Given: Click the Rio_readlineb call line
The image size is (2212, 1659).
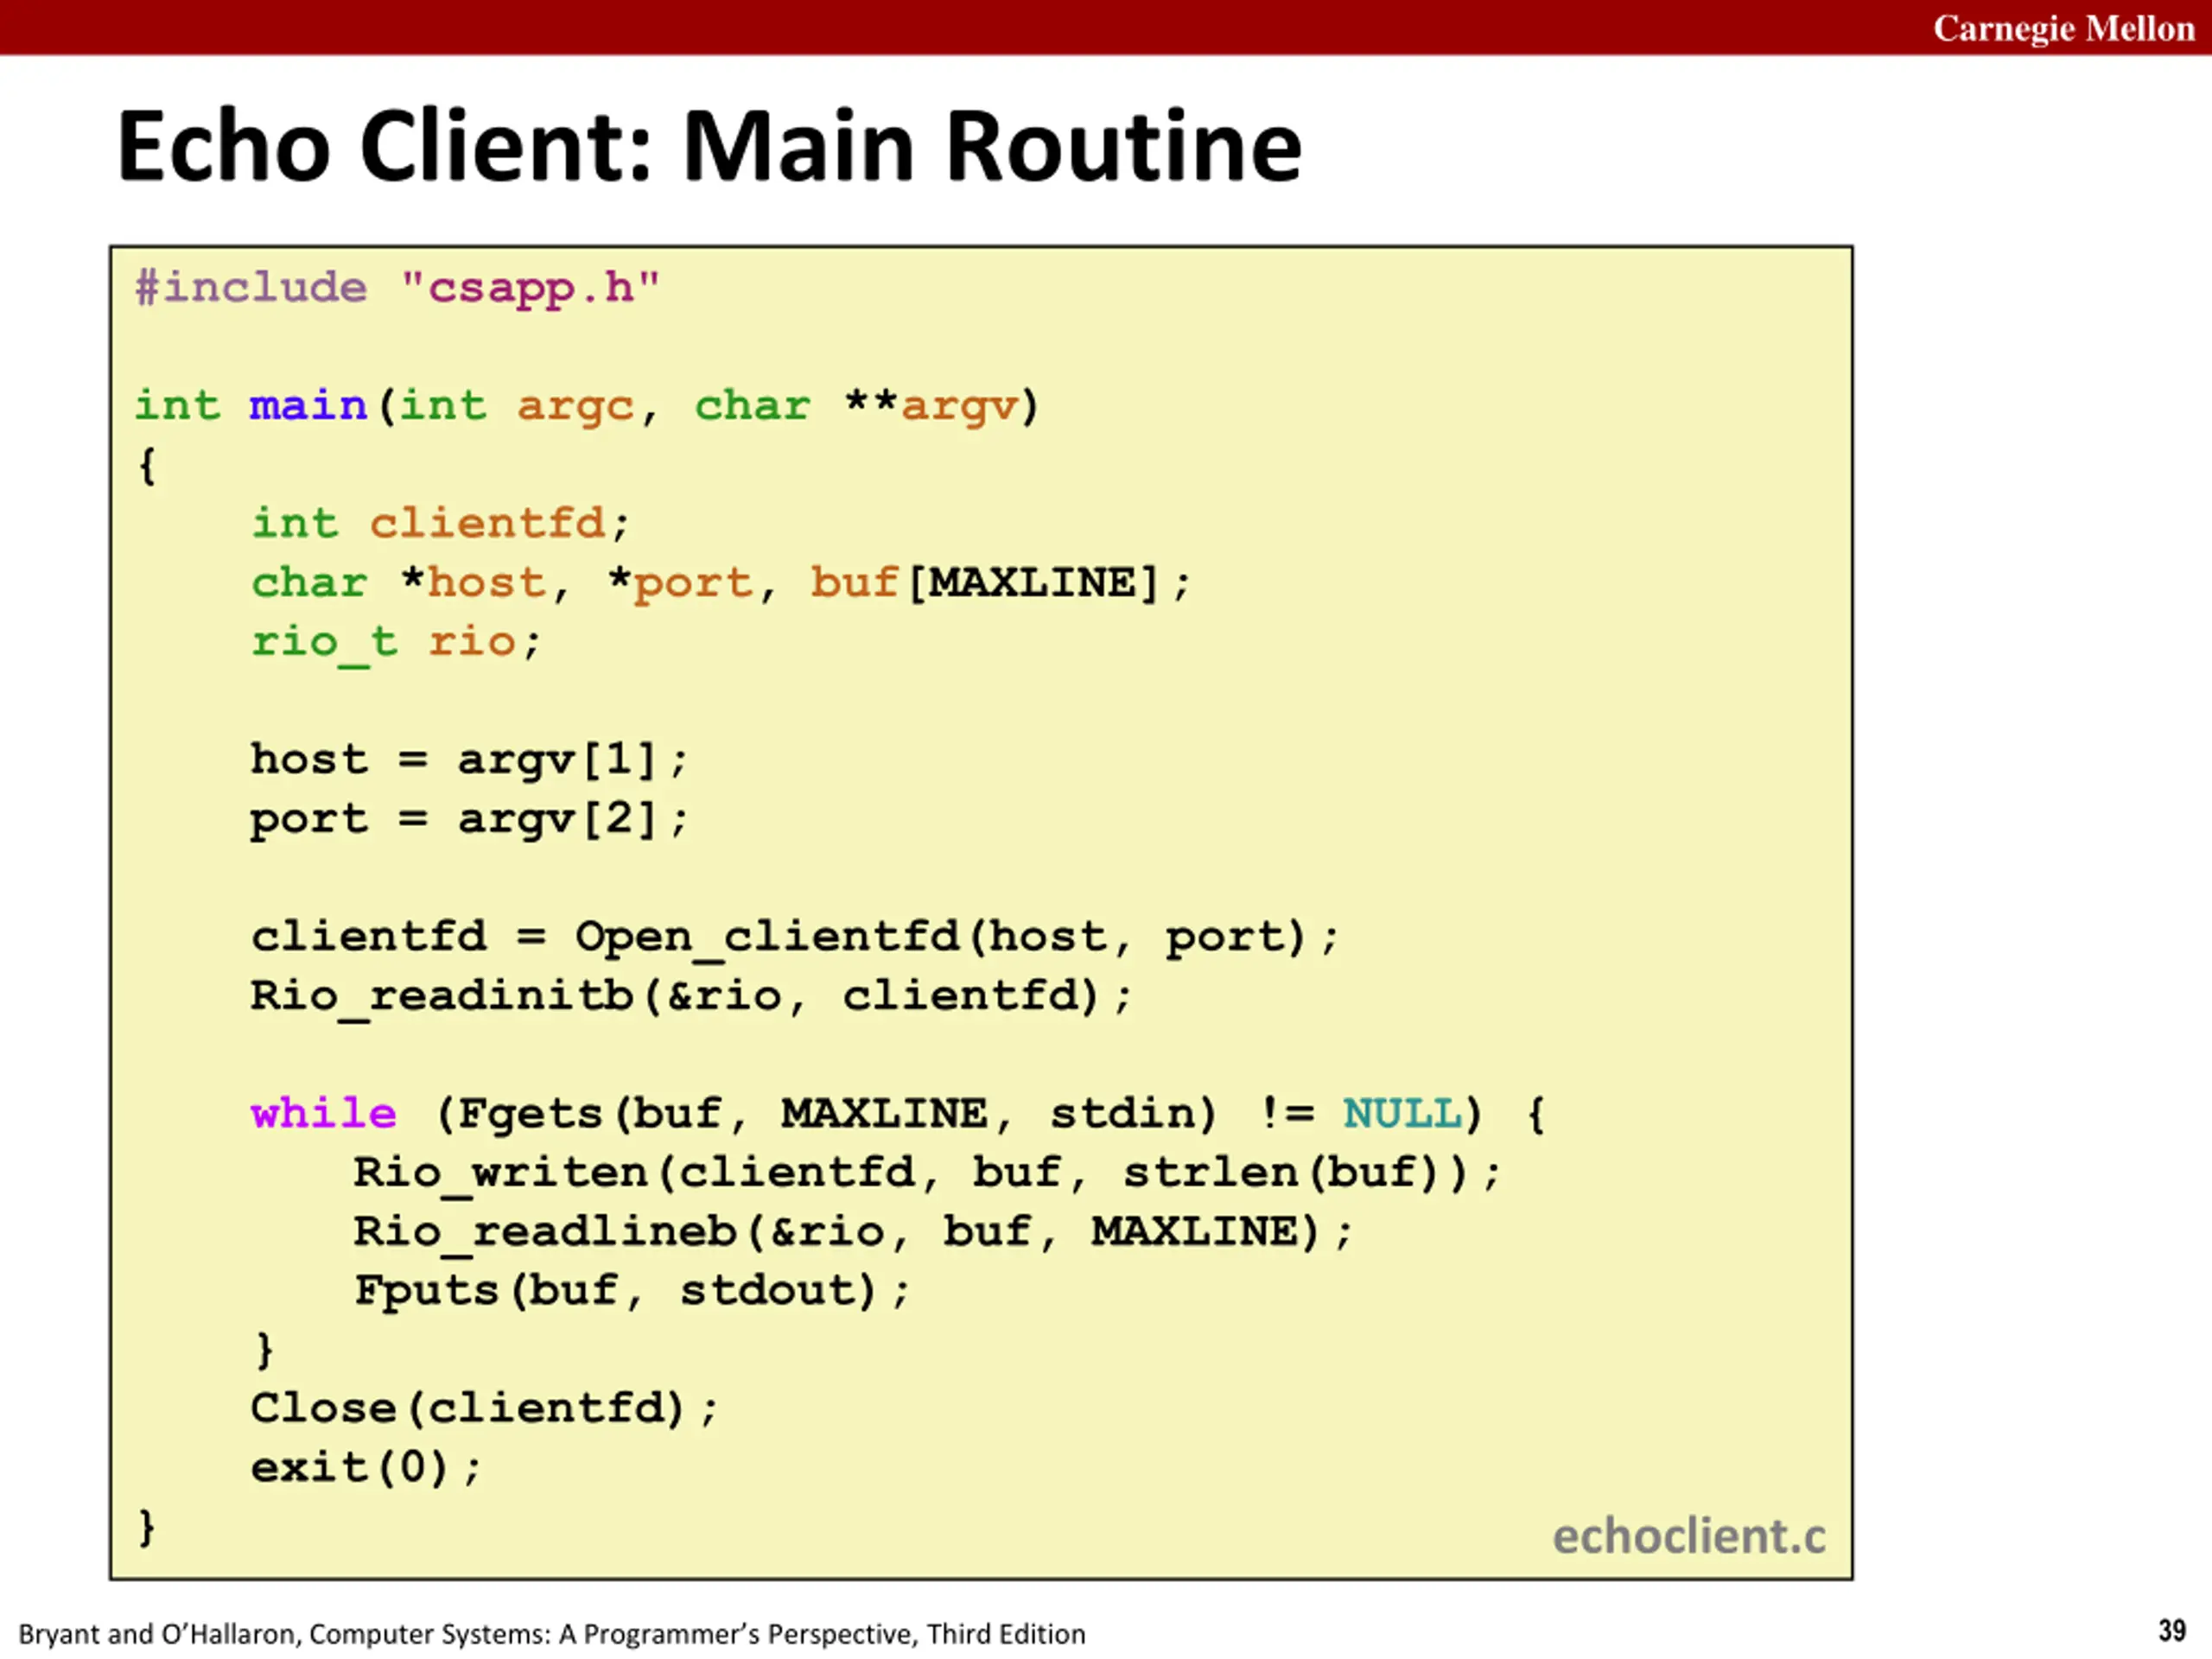Looking at the screenshot, I should coord(853,1232).
